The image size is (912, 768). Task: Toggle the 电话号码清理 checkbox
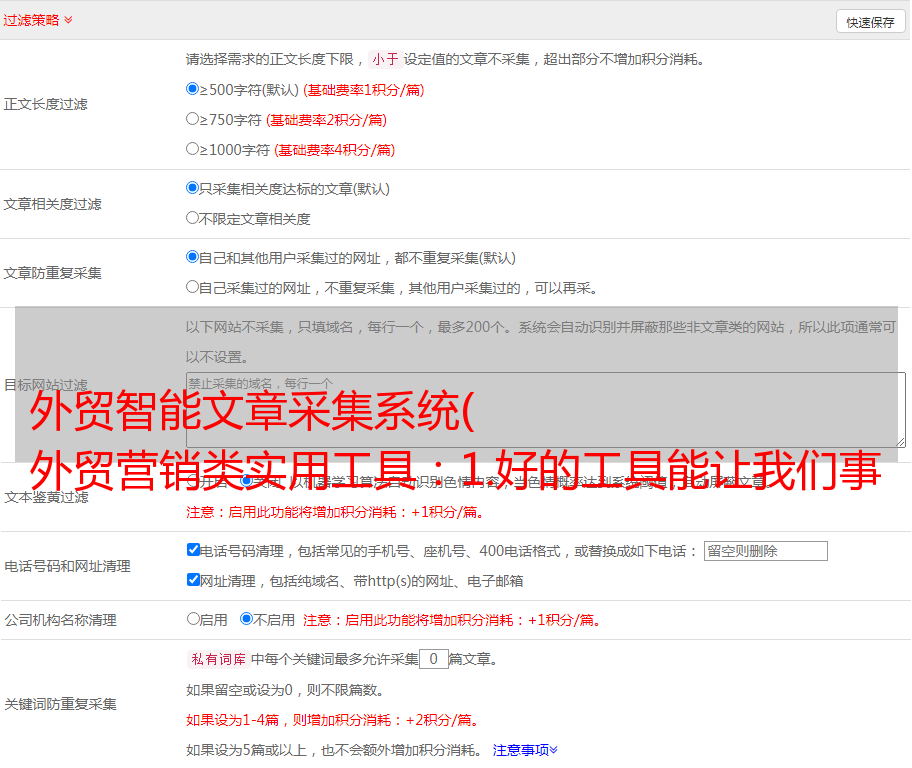click(194, 550)
